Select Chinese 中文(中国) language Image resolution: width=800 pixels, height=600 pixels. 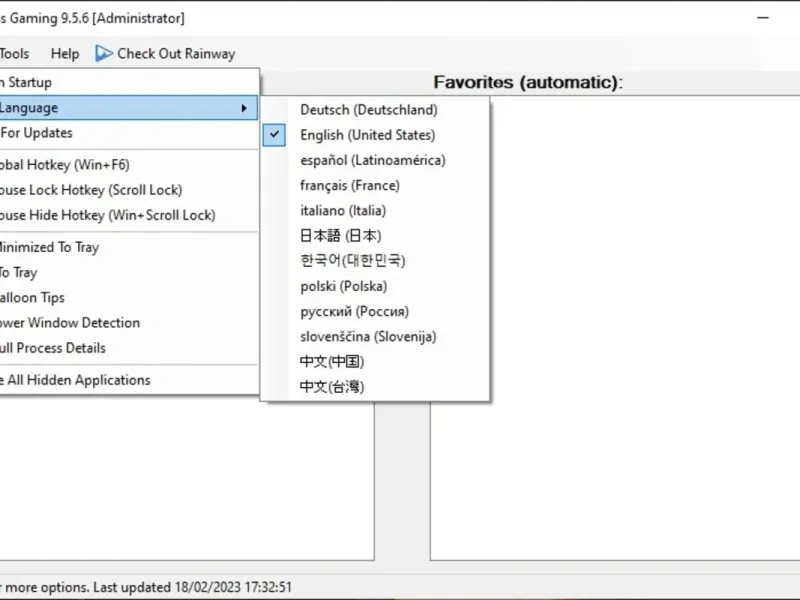click(376, 362)
